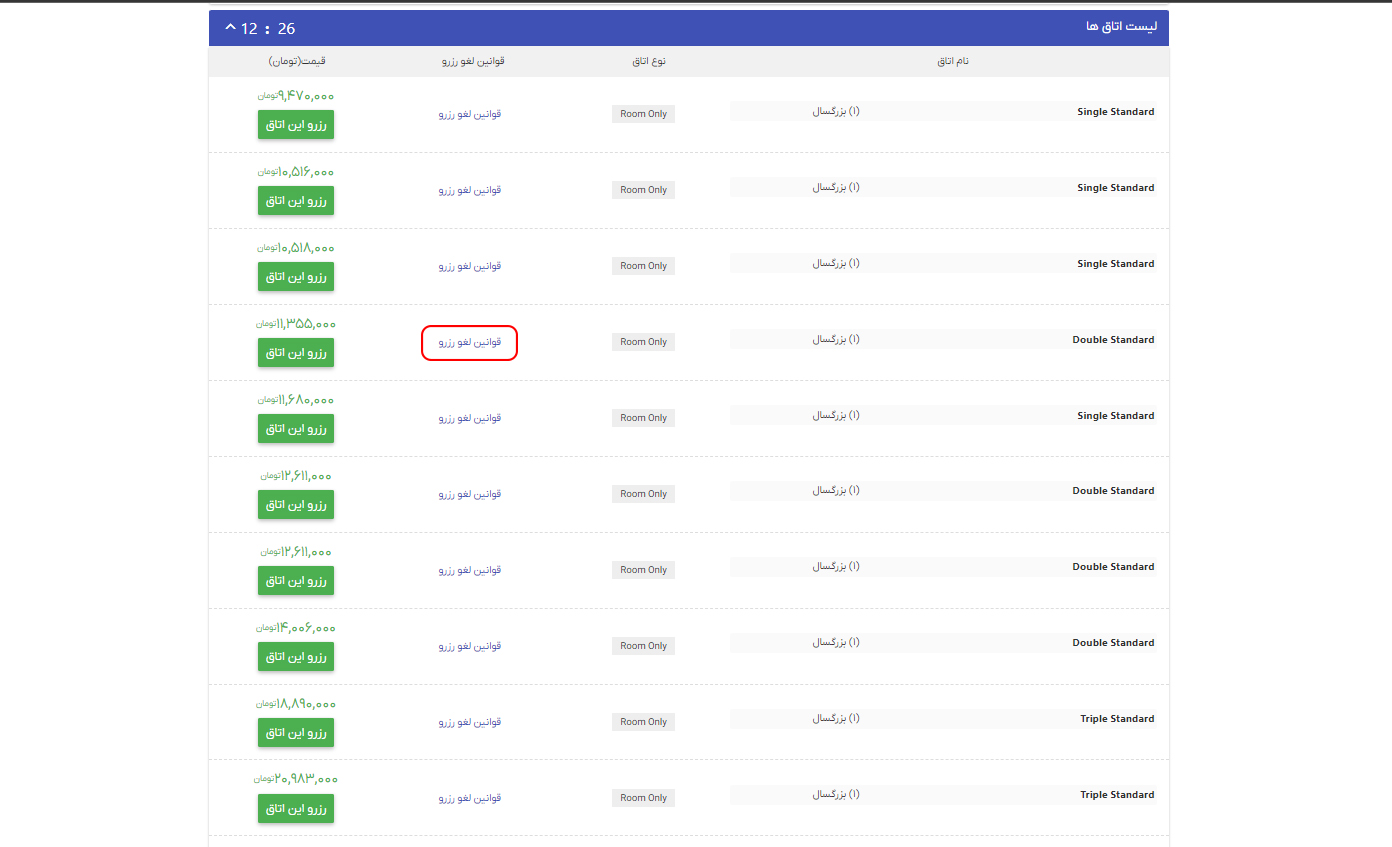This screenshot has width=1392, height=847.
Task: Click the لیست اتاق ها panel title
Action: tap(1120, 27)
